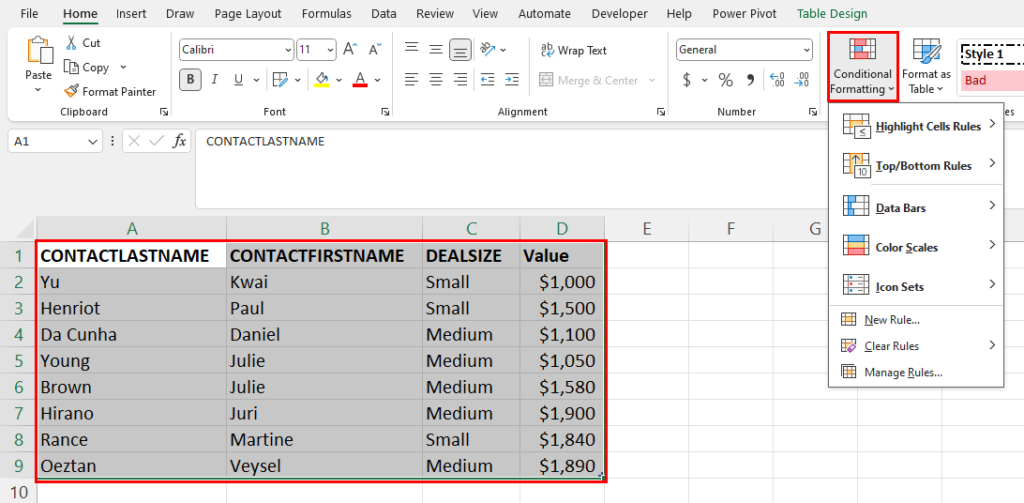
Task: Apply red font color A
Action: coord(359,80)
